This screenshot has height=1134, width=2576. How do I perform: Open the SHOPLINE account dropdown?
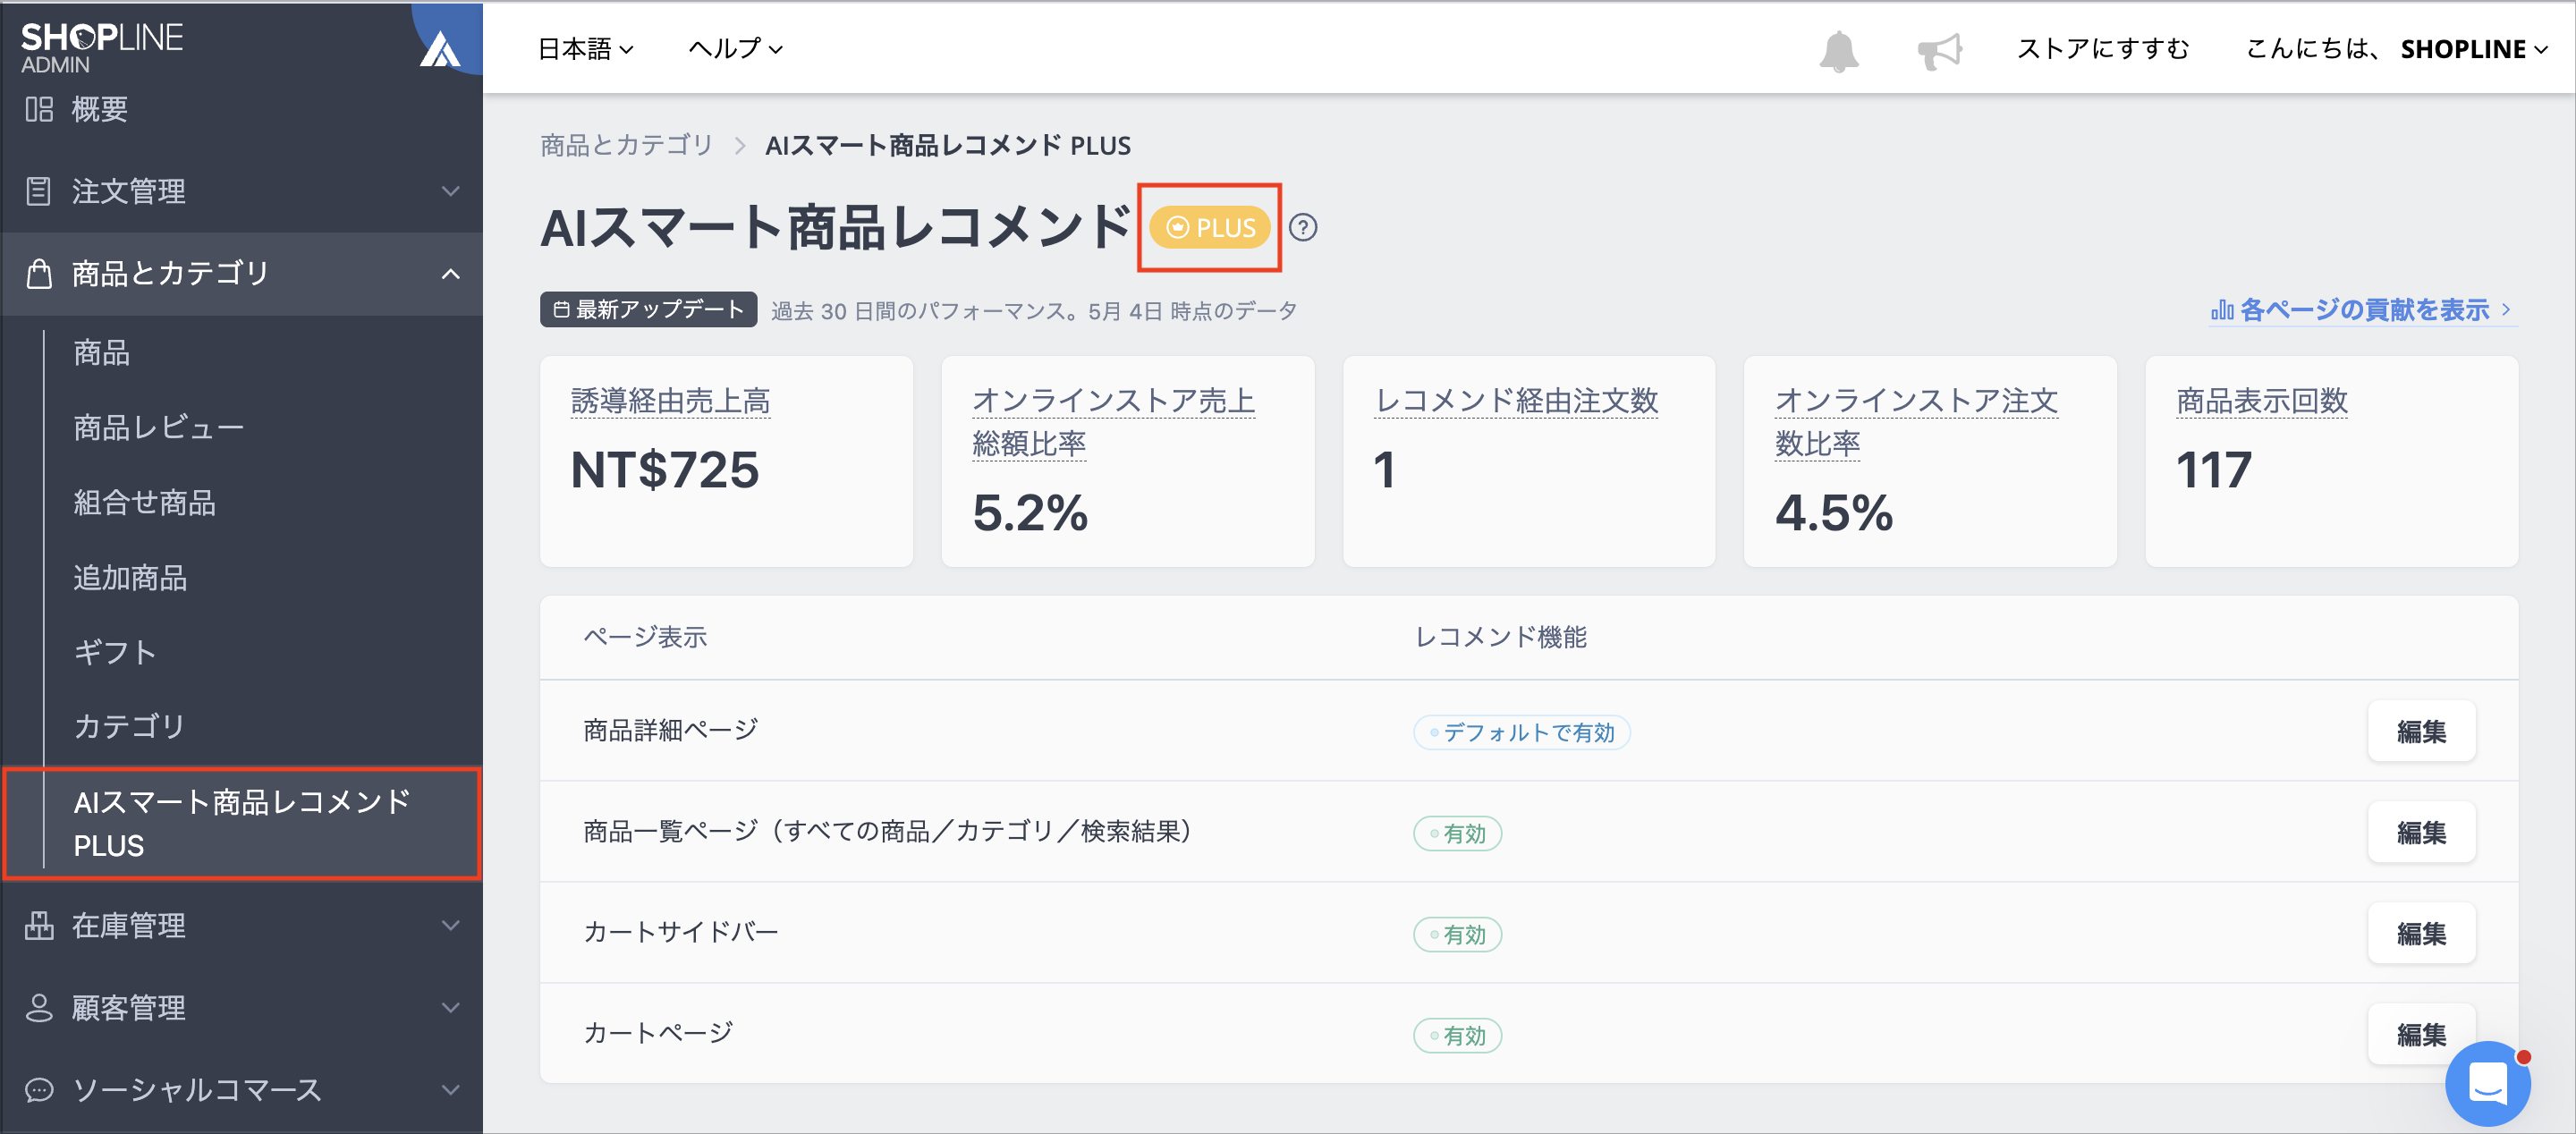(x=2475, y=49)
